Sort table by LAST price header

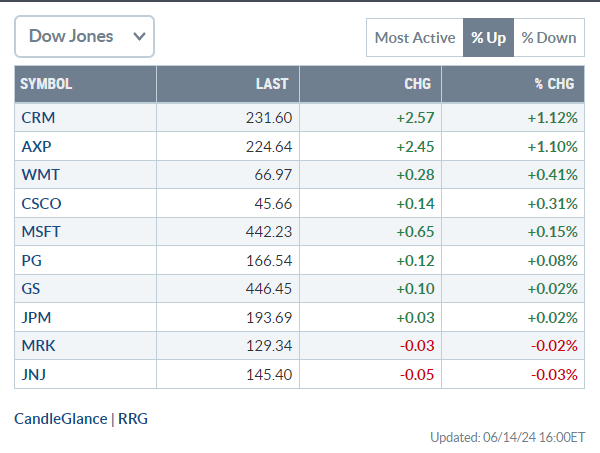click(271, 85)
